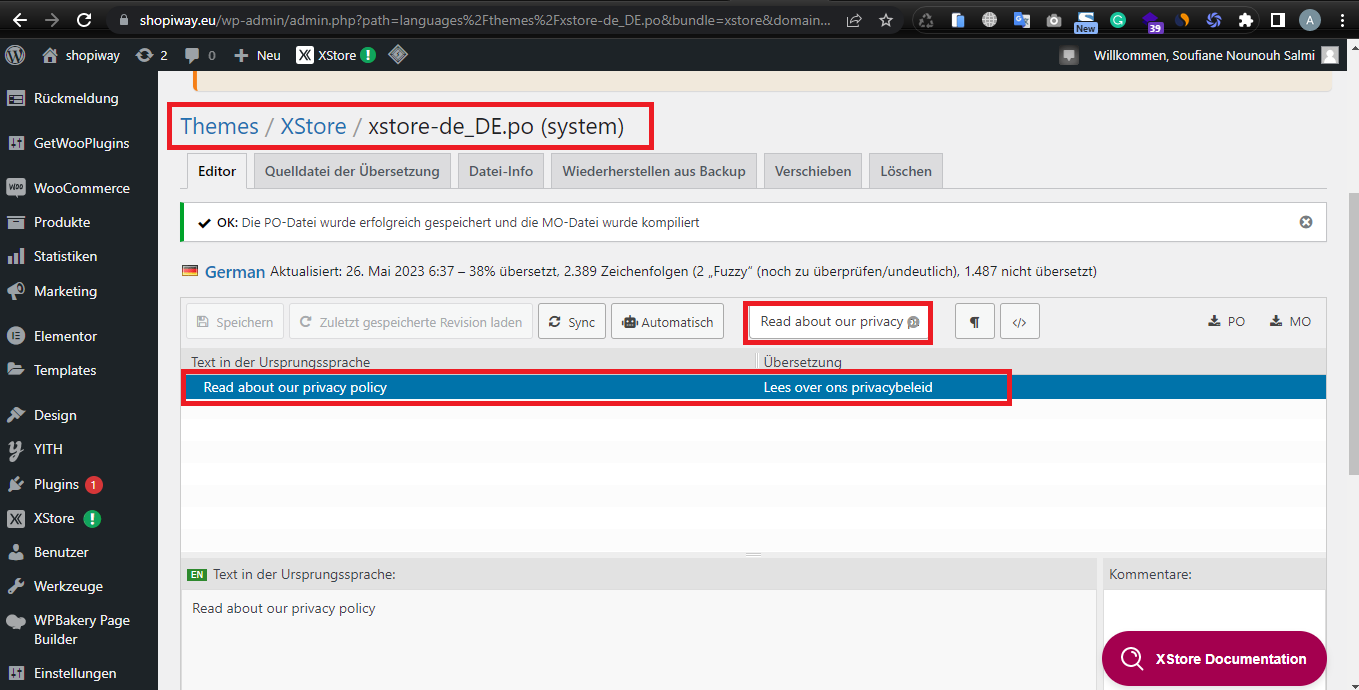Click the Automatisch translate button
1359x690 pixels.
(x=667, y=322)
